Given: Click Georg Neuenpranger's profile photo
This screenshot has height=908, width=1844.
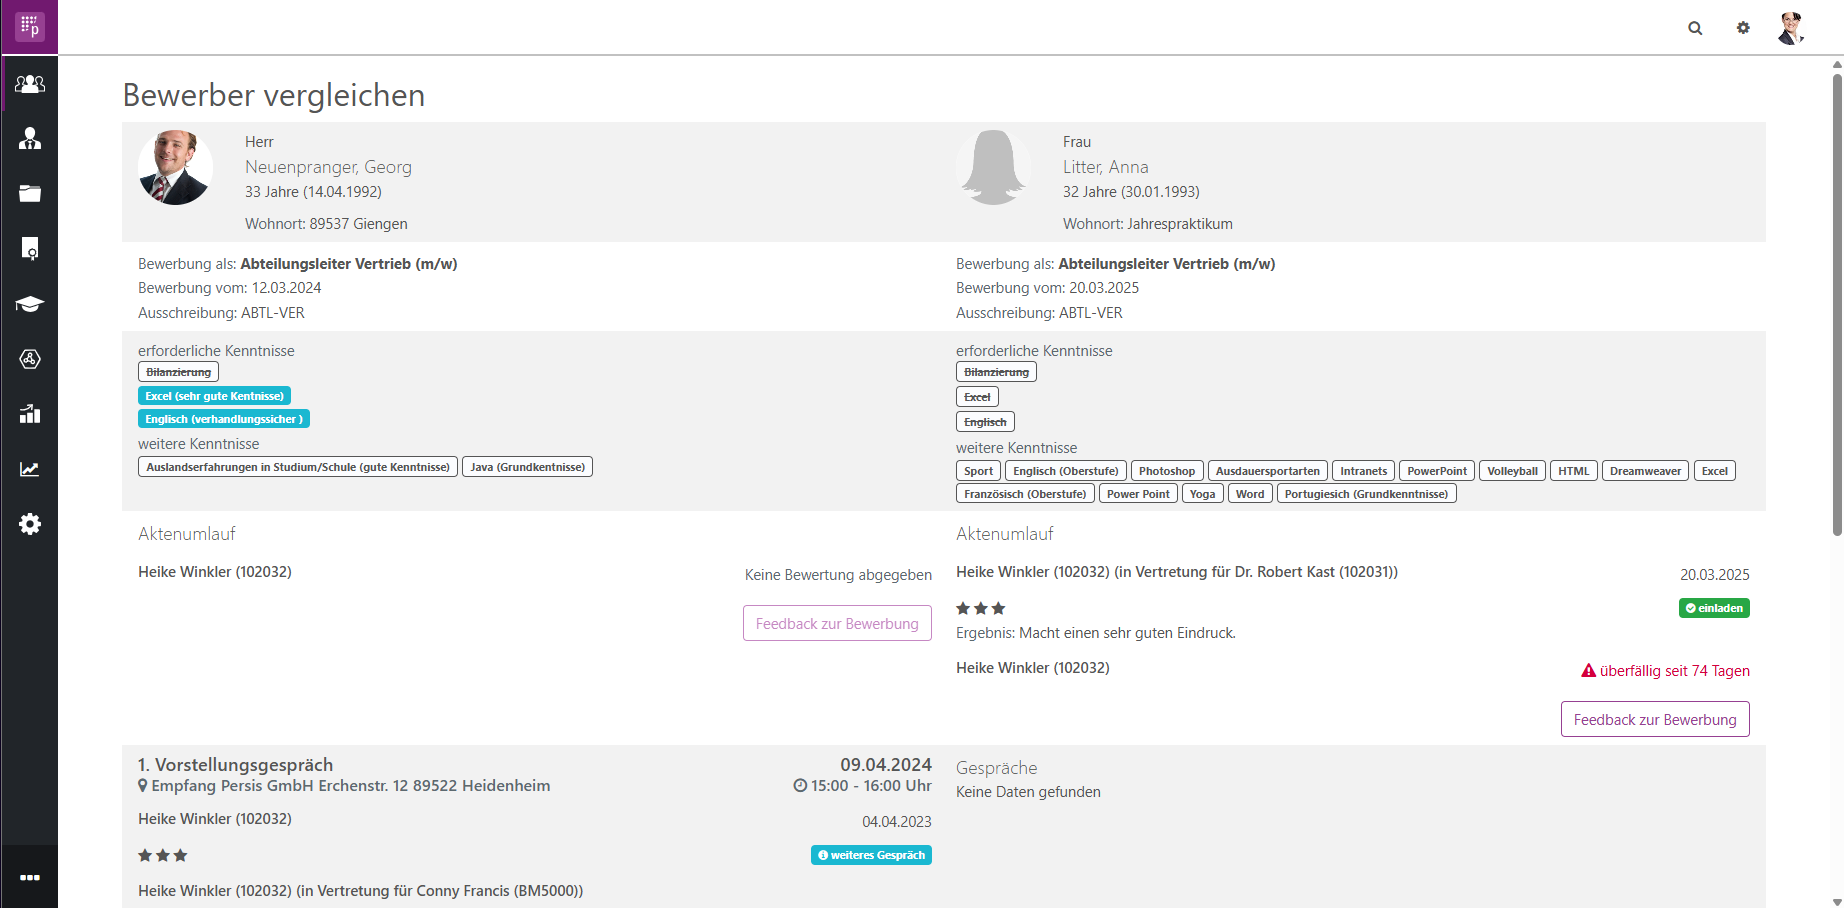Looking at the screenshot, I should point(175,167).
